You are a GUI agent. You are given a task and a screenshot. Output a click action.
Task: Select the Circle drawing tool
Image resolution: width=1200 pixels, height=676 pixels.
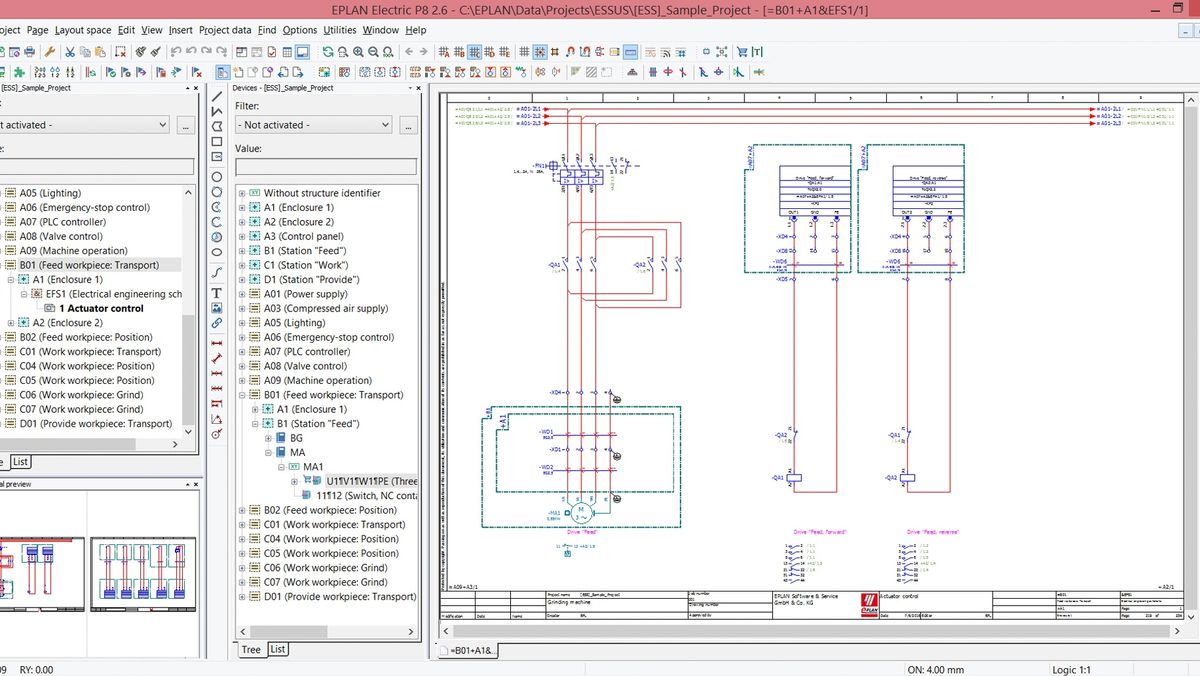pyautogui.click(x=217, y=177)
